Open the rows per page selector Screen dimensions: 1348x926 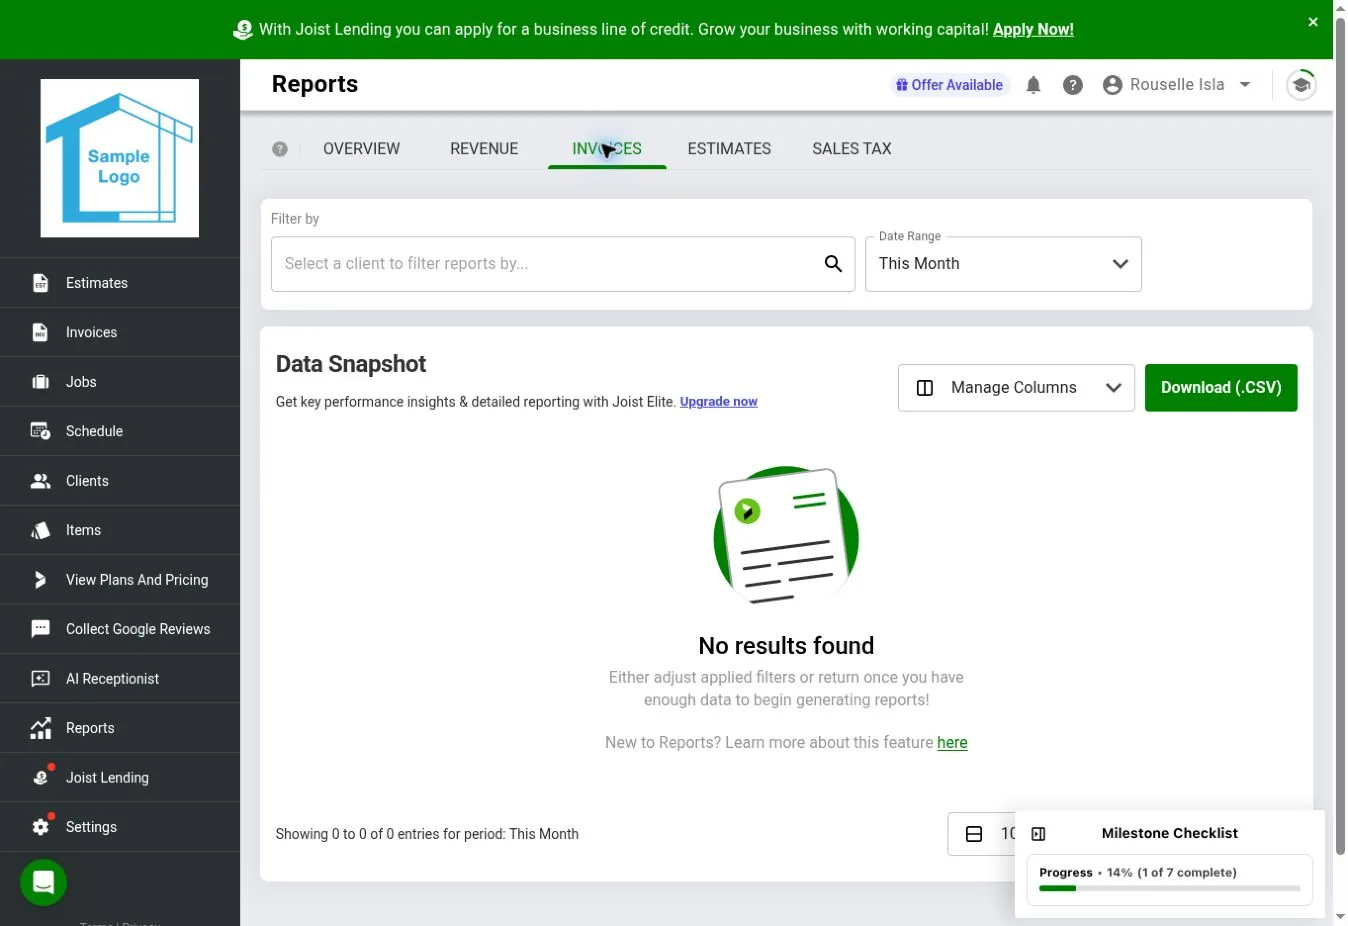[x=981, y=834]
